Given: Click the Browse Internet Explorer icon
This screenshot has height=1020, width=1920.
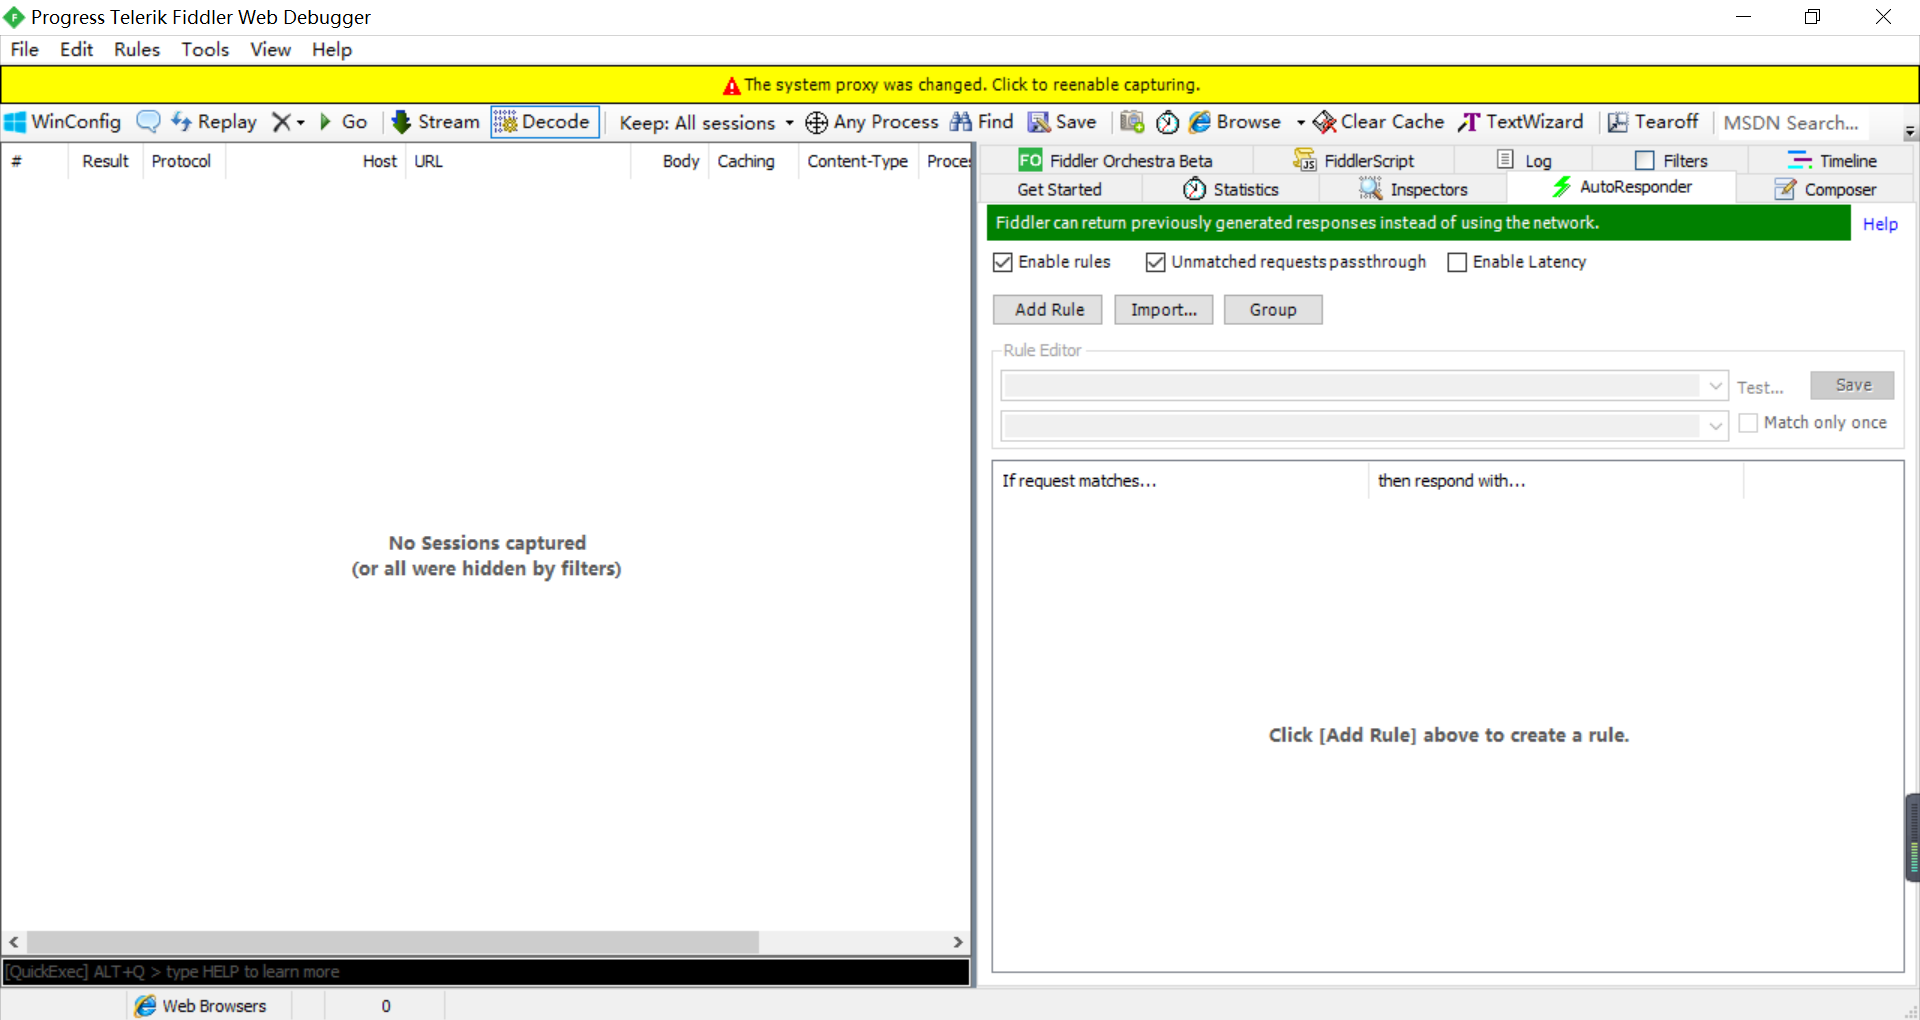Looking at the screenshot, I should point(1200,122).
